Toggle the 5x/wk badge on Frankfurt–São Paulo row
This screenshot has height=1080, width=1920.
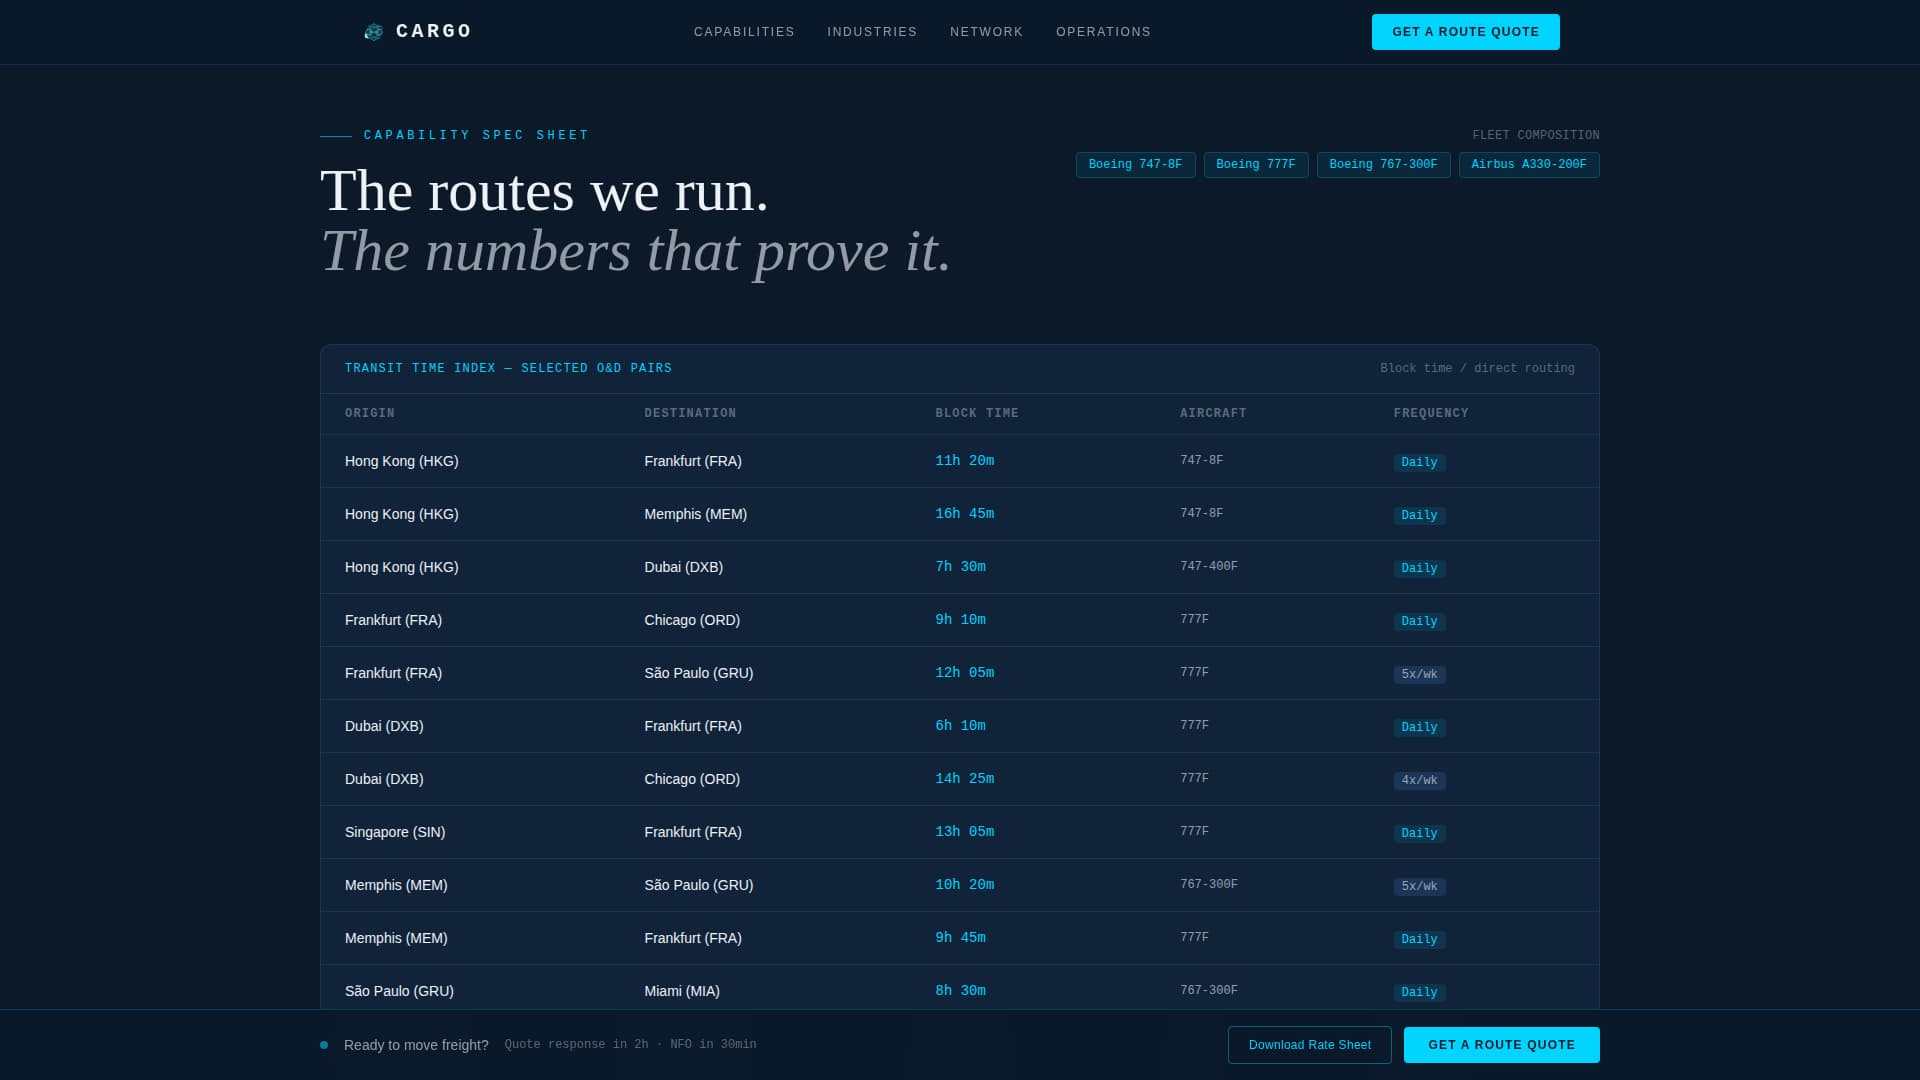(1419, 674)
